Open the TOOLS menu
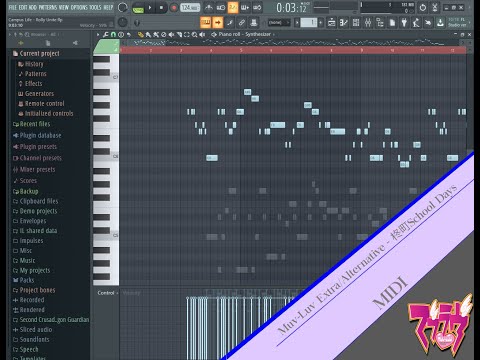Image resolution: width=480 pixels, height=360 pixels. point(95,7)
